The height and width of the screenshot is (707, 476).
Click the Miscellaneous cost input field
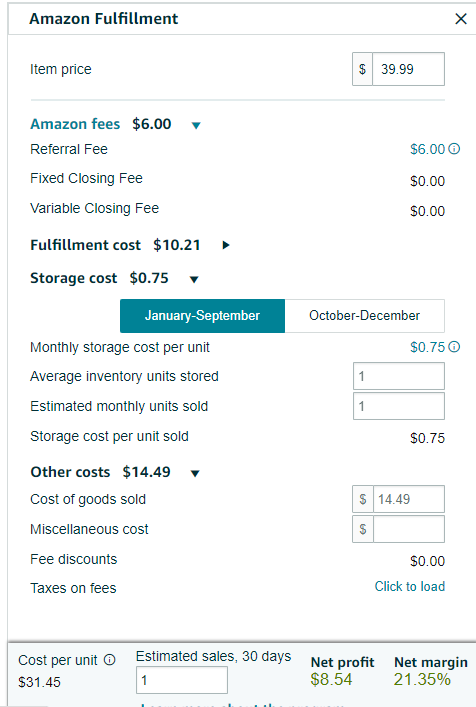(409, 529)
